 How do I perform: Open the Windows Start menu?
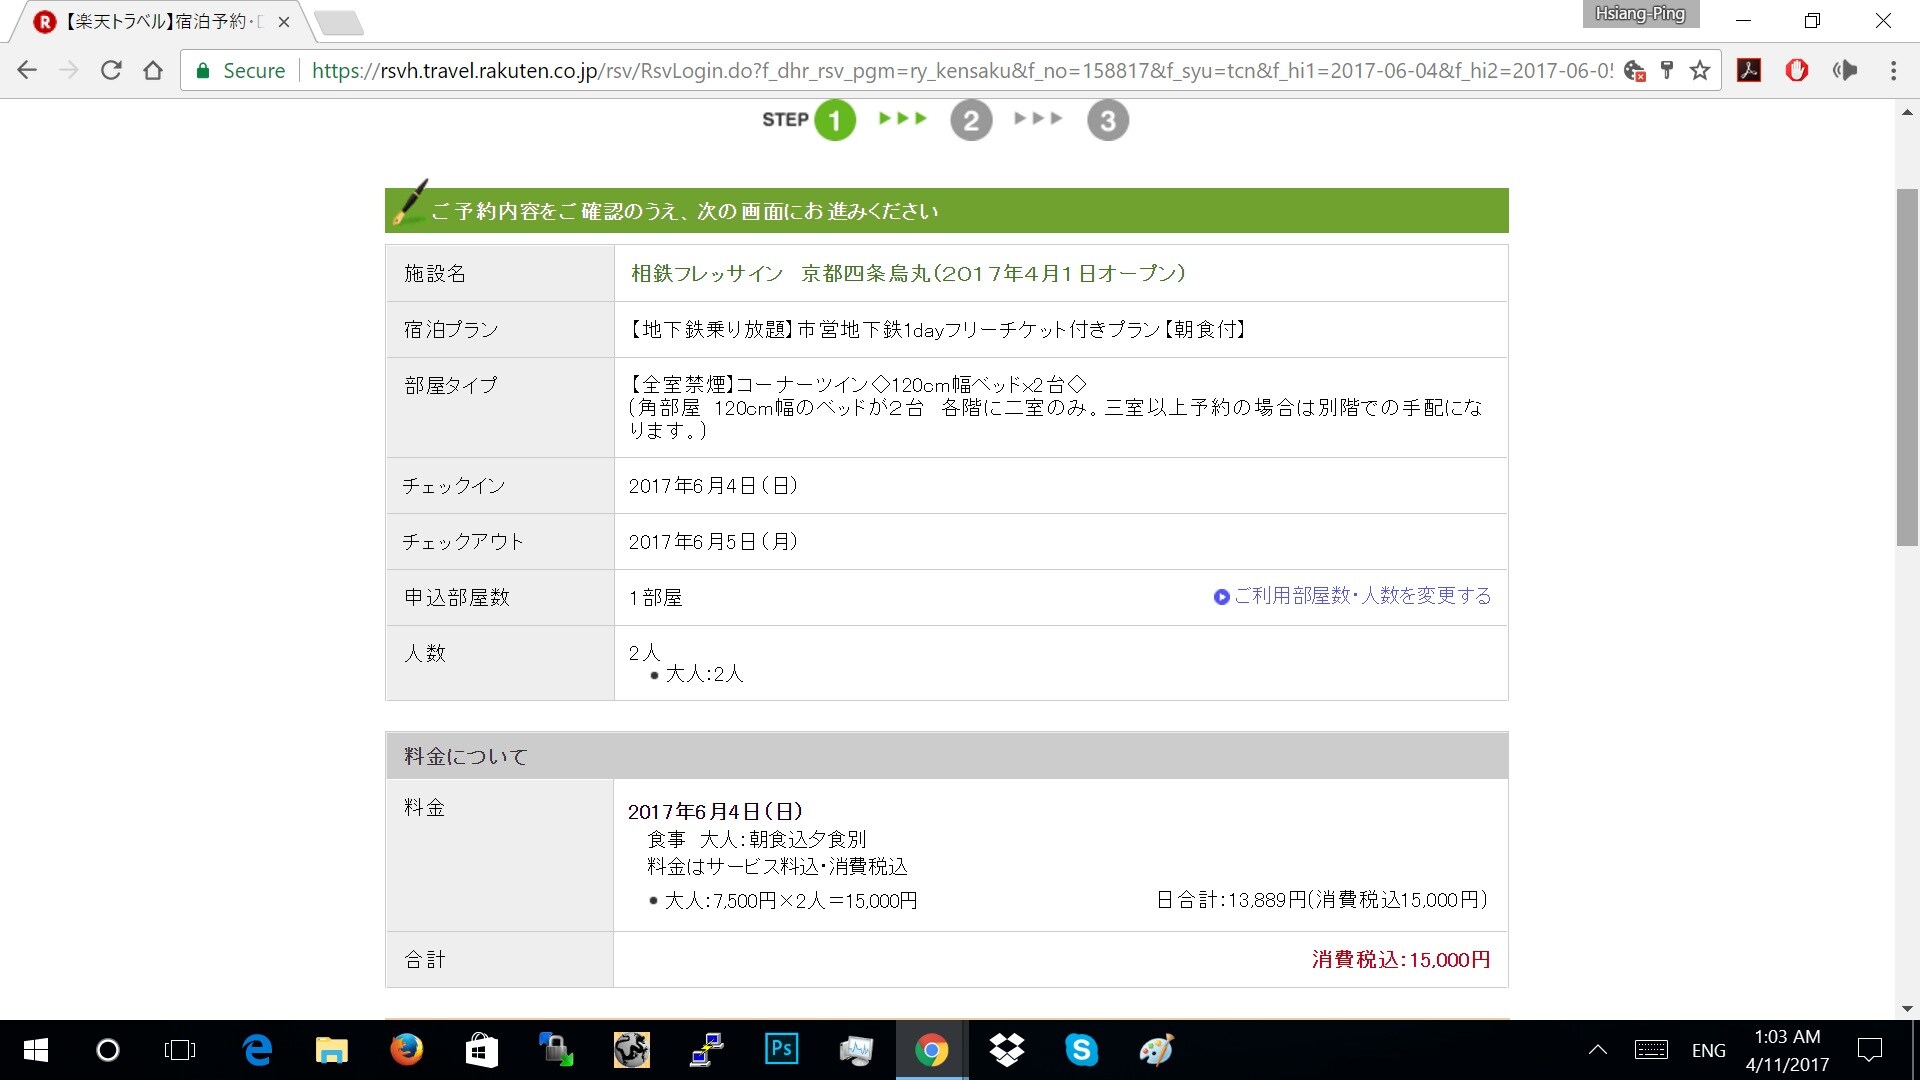35,1050
